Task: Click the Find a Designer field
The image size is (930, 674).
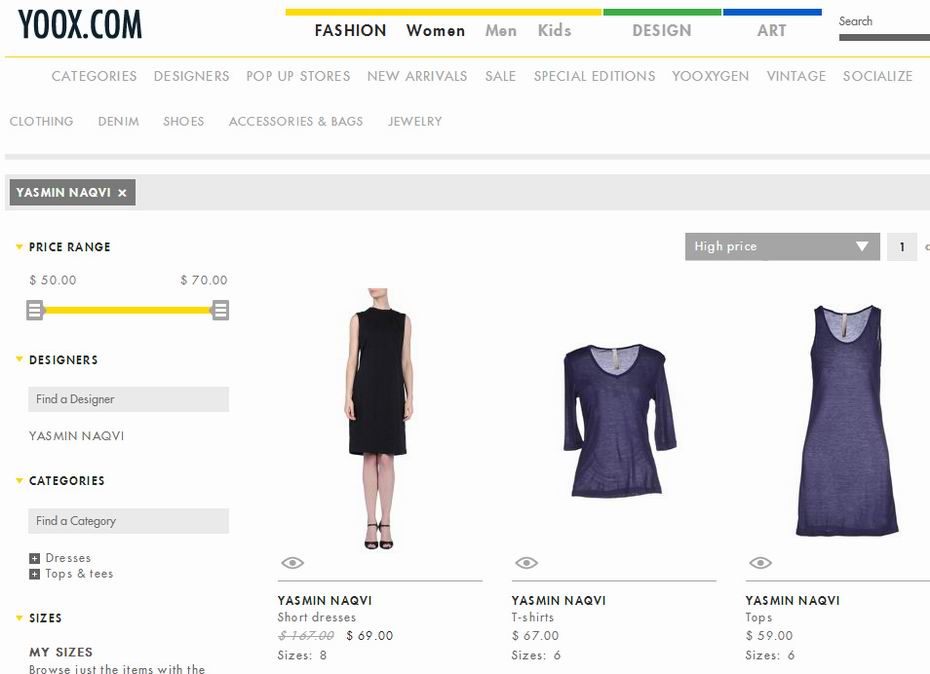Action: (128, 399)
